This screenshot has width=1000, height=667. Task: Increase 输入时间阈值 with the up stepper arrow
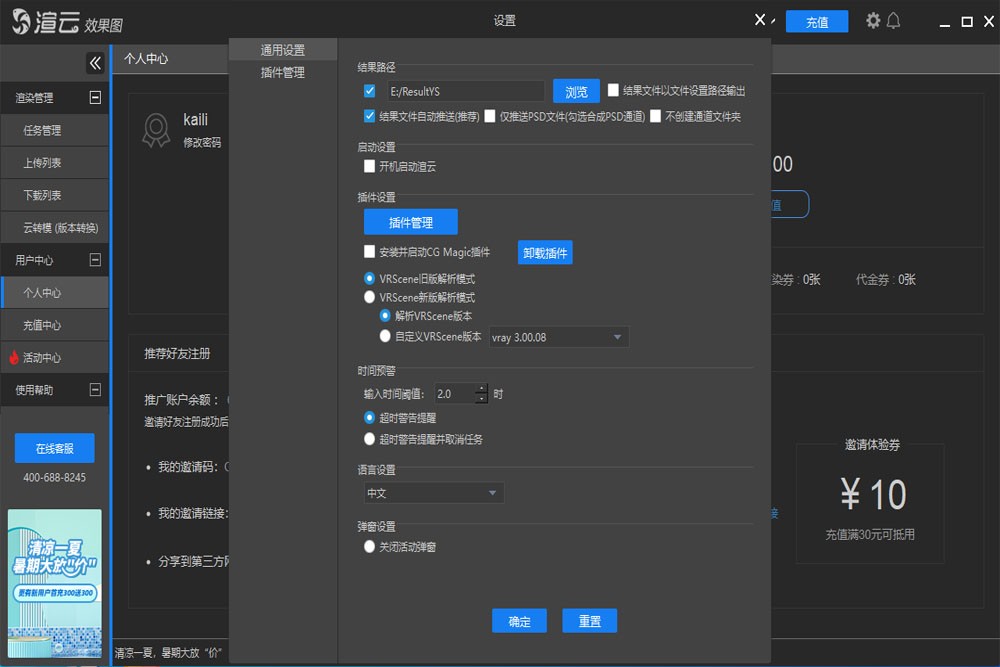(x=481, y=388)
